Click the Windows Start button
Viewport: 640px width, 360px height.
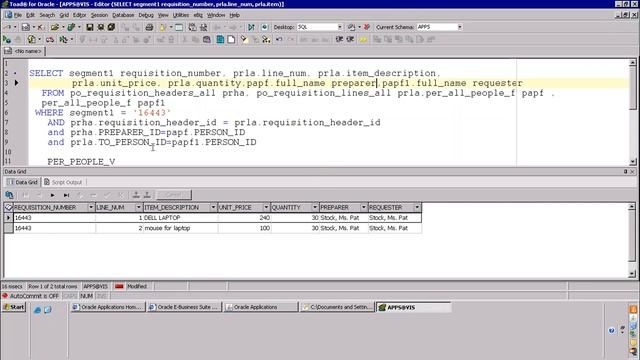click(14, 307)
